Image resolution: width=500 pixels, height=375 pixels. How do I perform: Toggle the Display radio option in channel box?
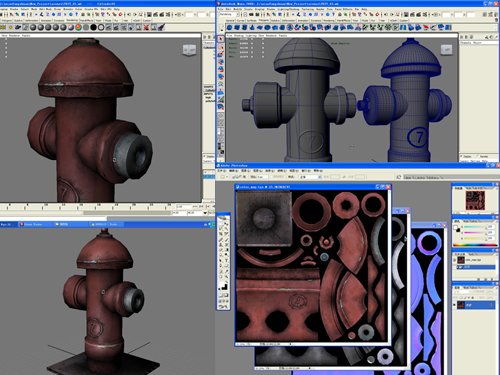462,156
